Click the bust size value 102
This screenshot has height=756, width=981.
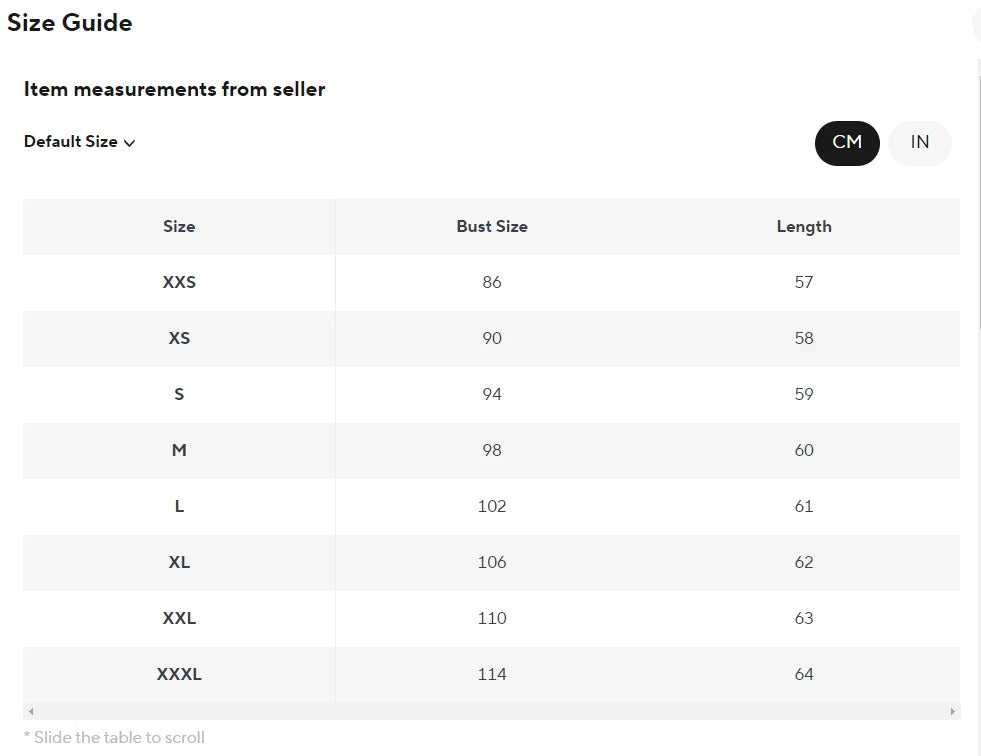[x=492, y=507]
